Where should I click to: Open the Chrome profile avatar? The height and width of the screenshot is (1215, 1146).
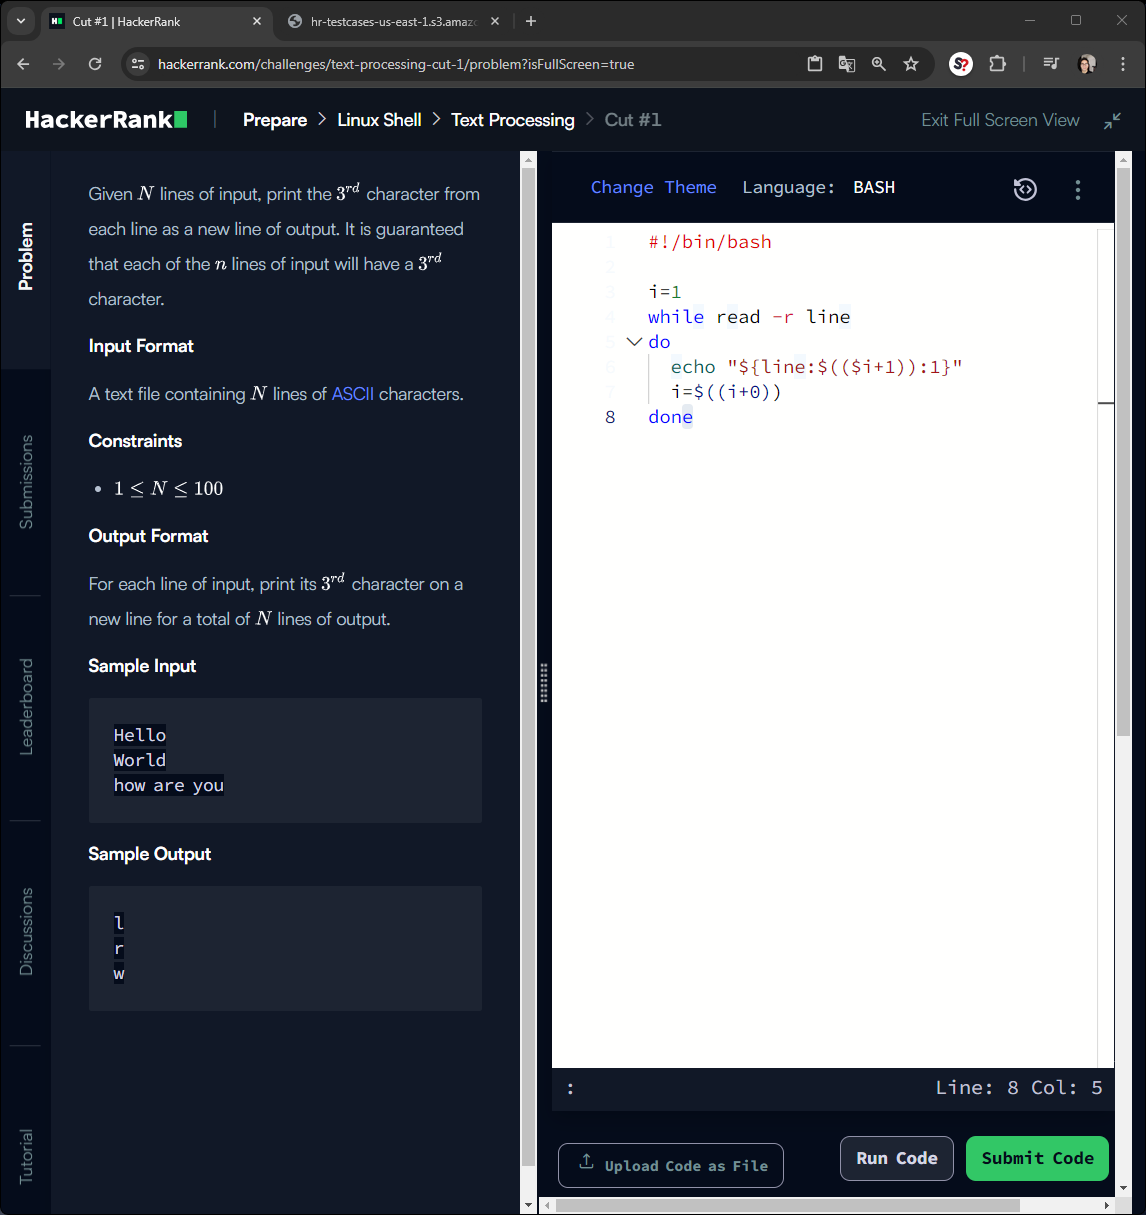click(1087, 64)
